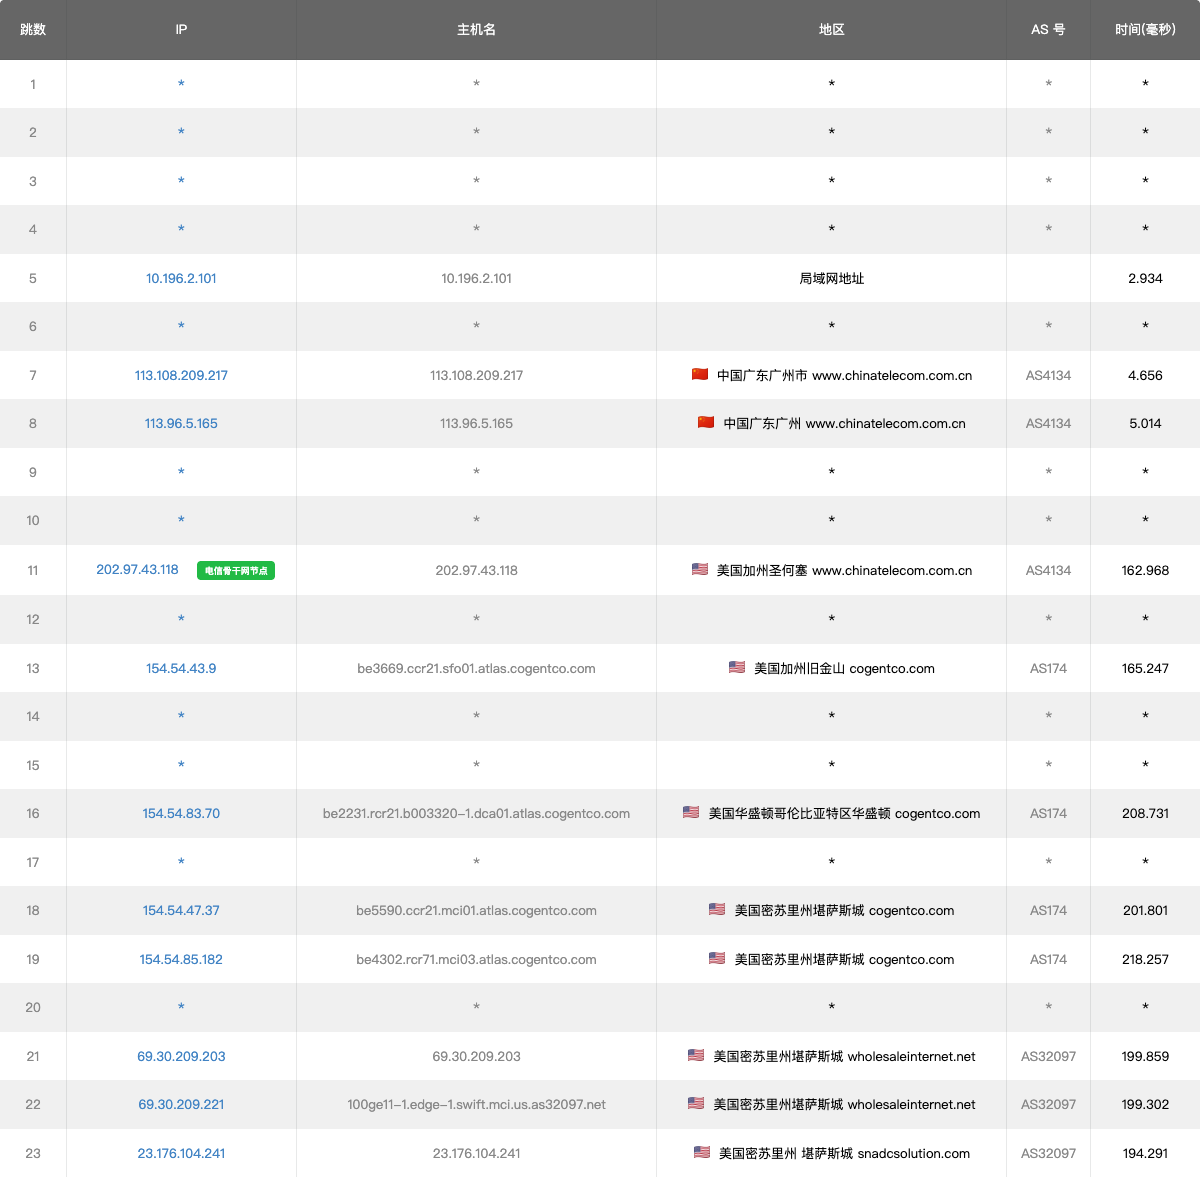Click the US flag in hop 18 row
This screenshot has height=1177, width=1200.
point(717,910)
